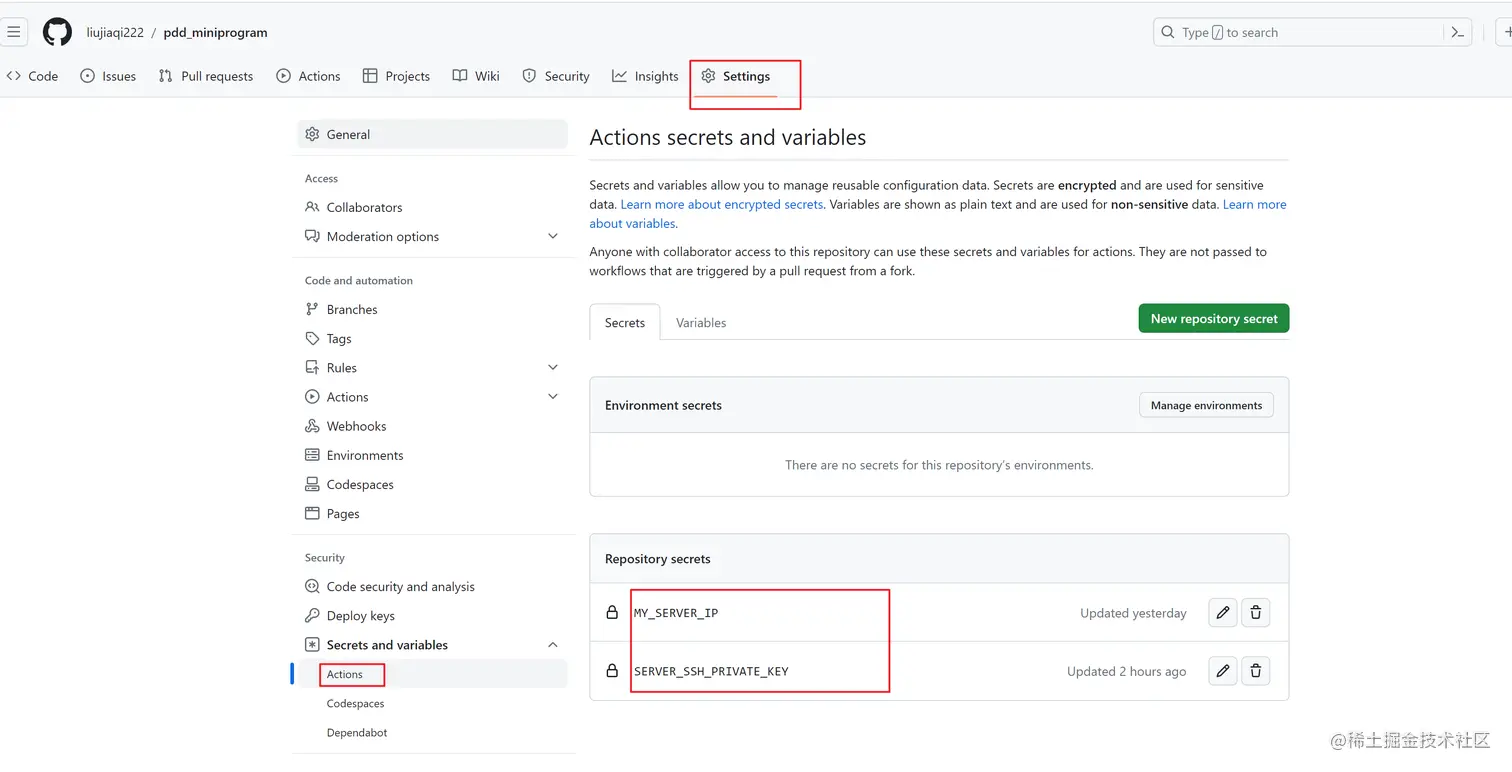Expand the sidebar Actions section chevron
The image size is (1512, 772).
click(x=553, y=397)
